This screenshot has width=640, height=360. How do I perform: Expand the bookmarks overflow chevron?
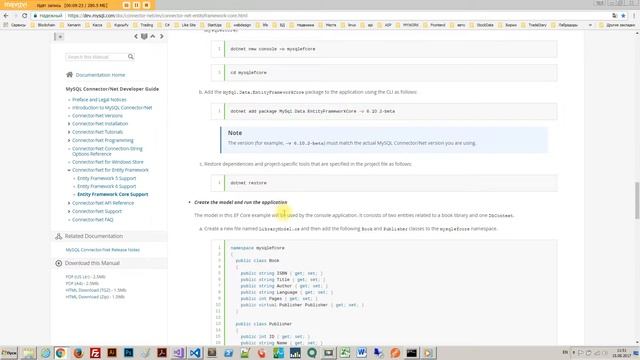[590, 25]
